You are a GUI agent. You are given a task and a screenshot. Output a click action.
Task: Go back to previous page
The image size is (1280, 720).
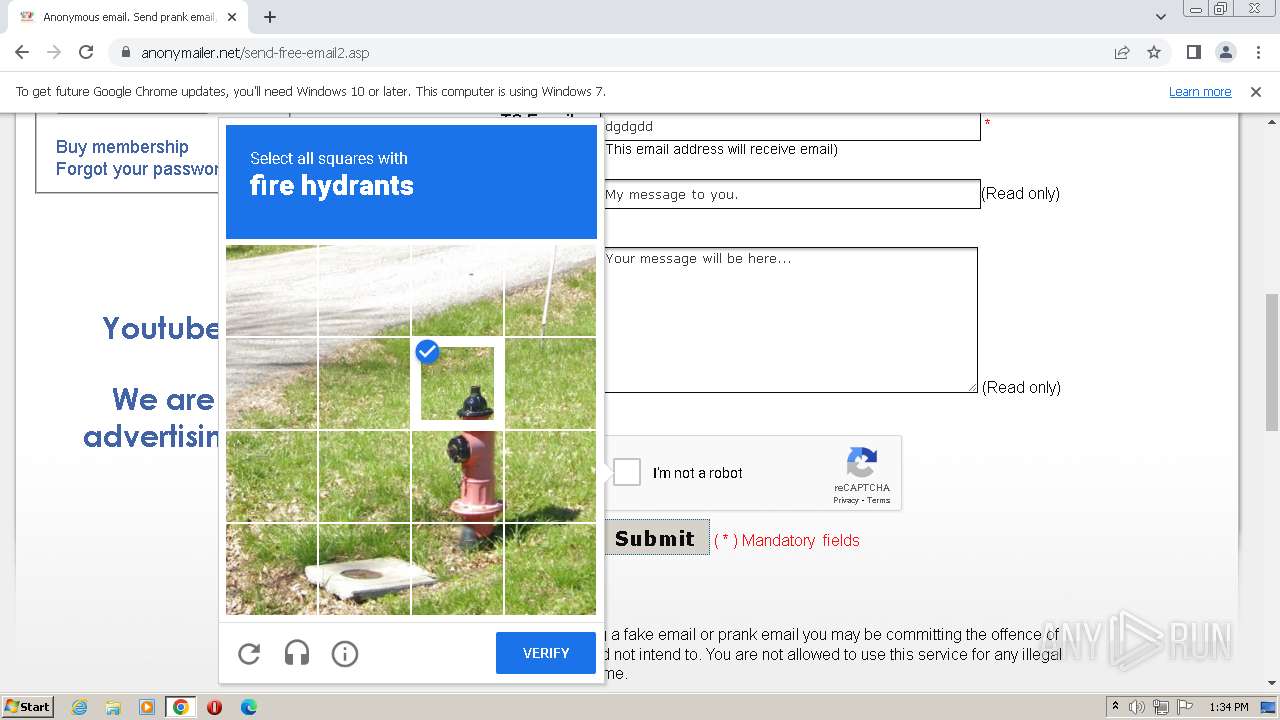[x=22, y=52]
